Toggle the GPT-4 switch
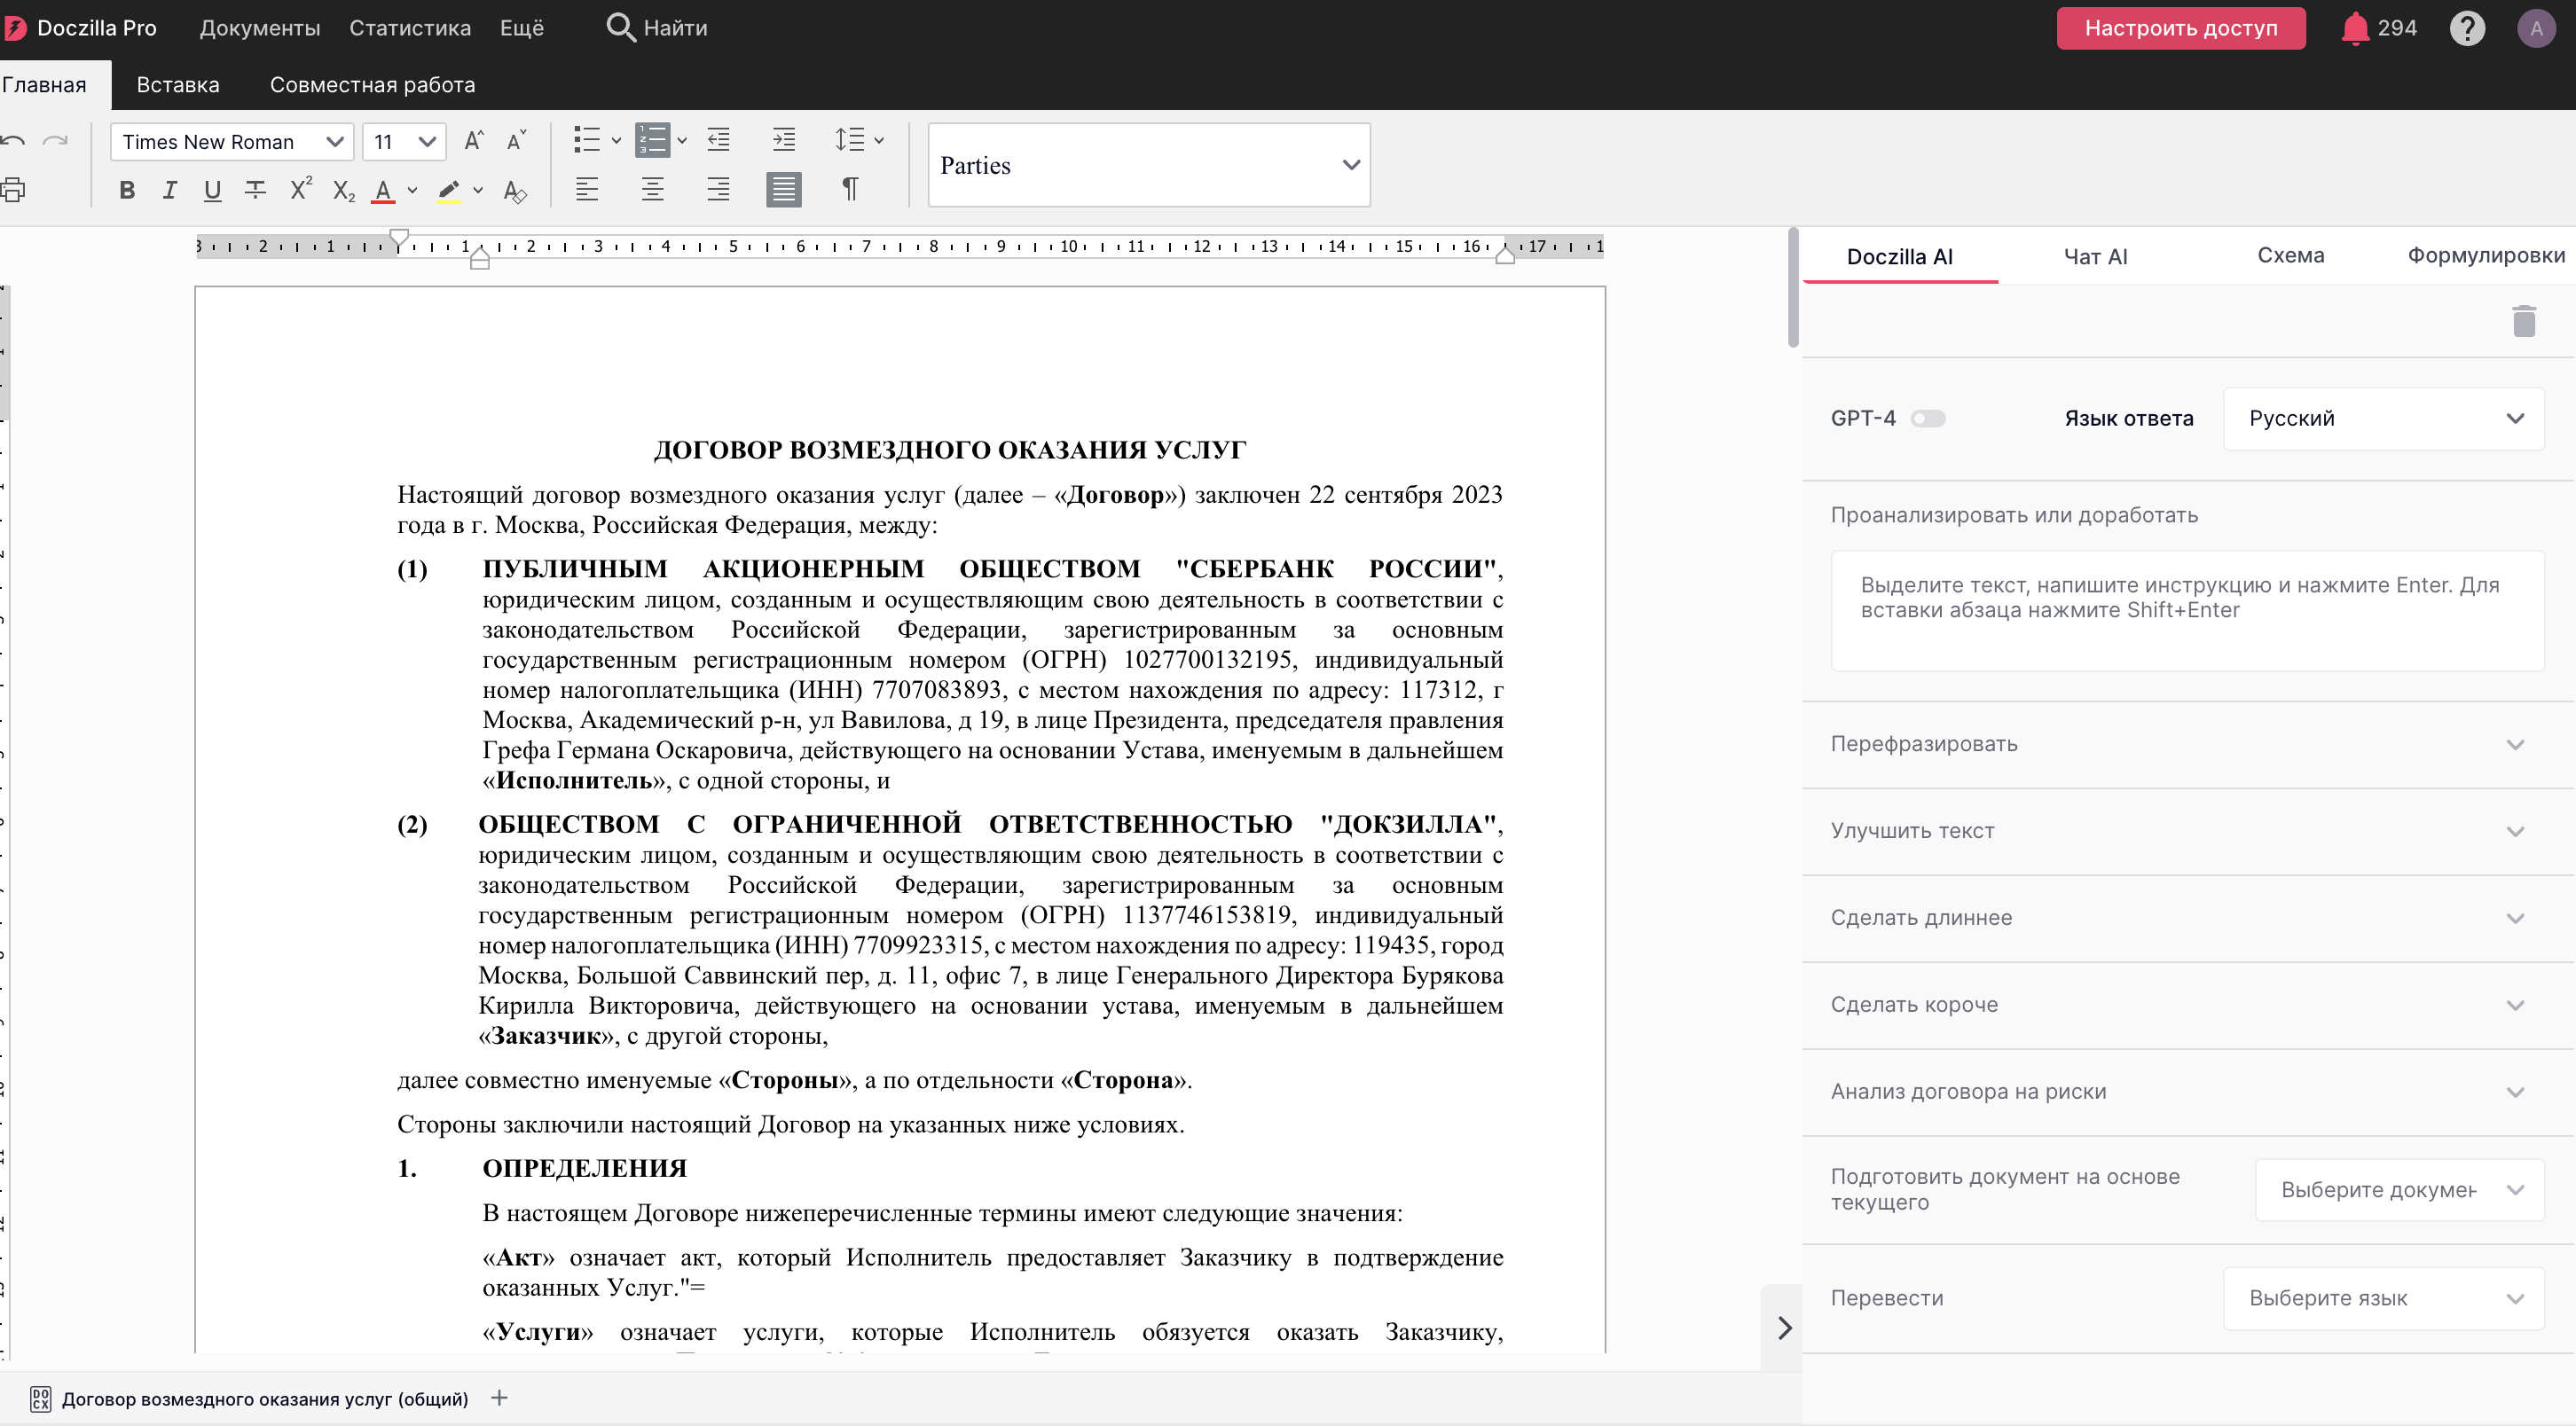This screenshot has width=2576, height=1426. 1927,418
